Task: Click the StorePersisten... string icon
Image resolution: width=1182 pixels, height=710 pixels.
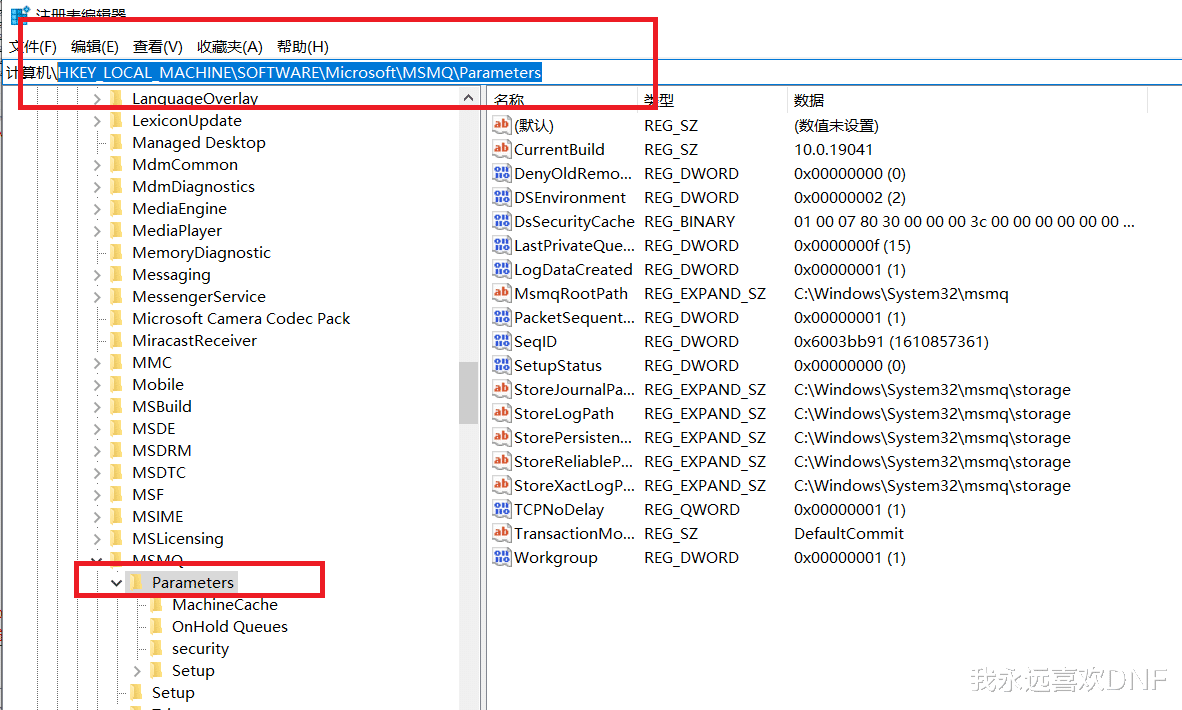Action: click(x=501, y=437)
